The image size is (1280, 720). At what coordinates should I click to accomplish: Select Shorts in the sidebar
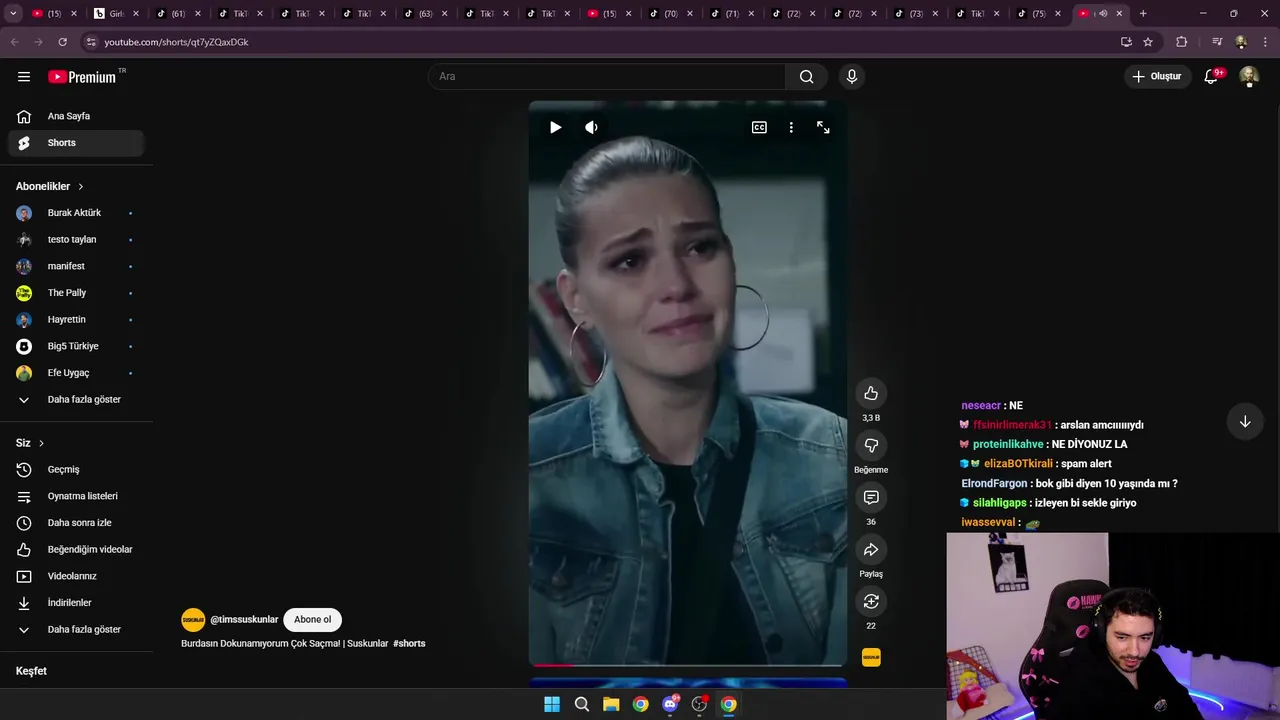(76, 143)
